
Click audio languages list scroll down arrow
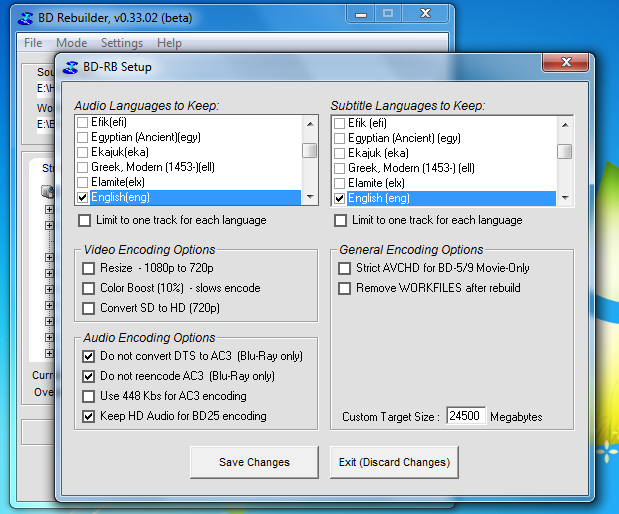tap(310, 197)
